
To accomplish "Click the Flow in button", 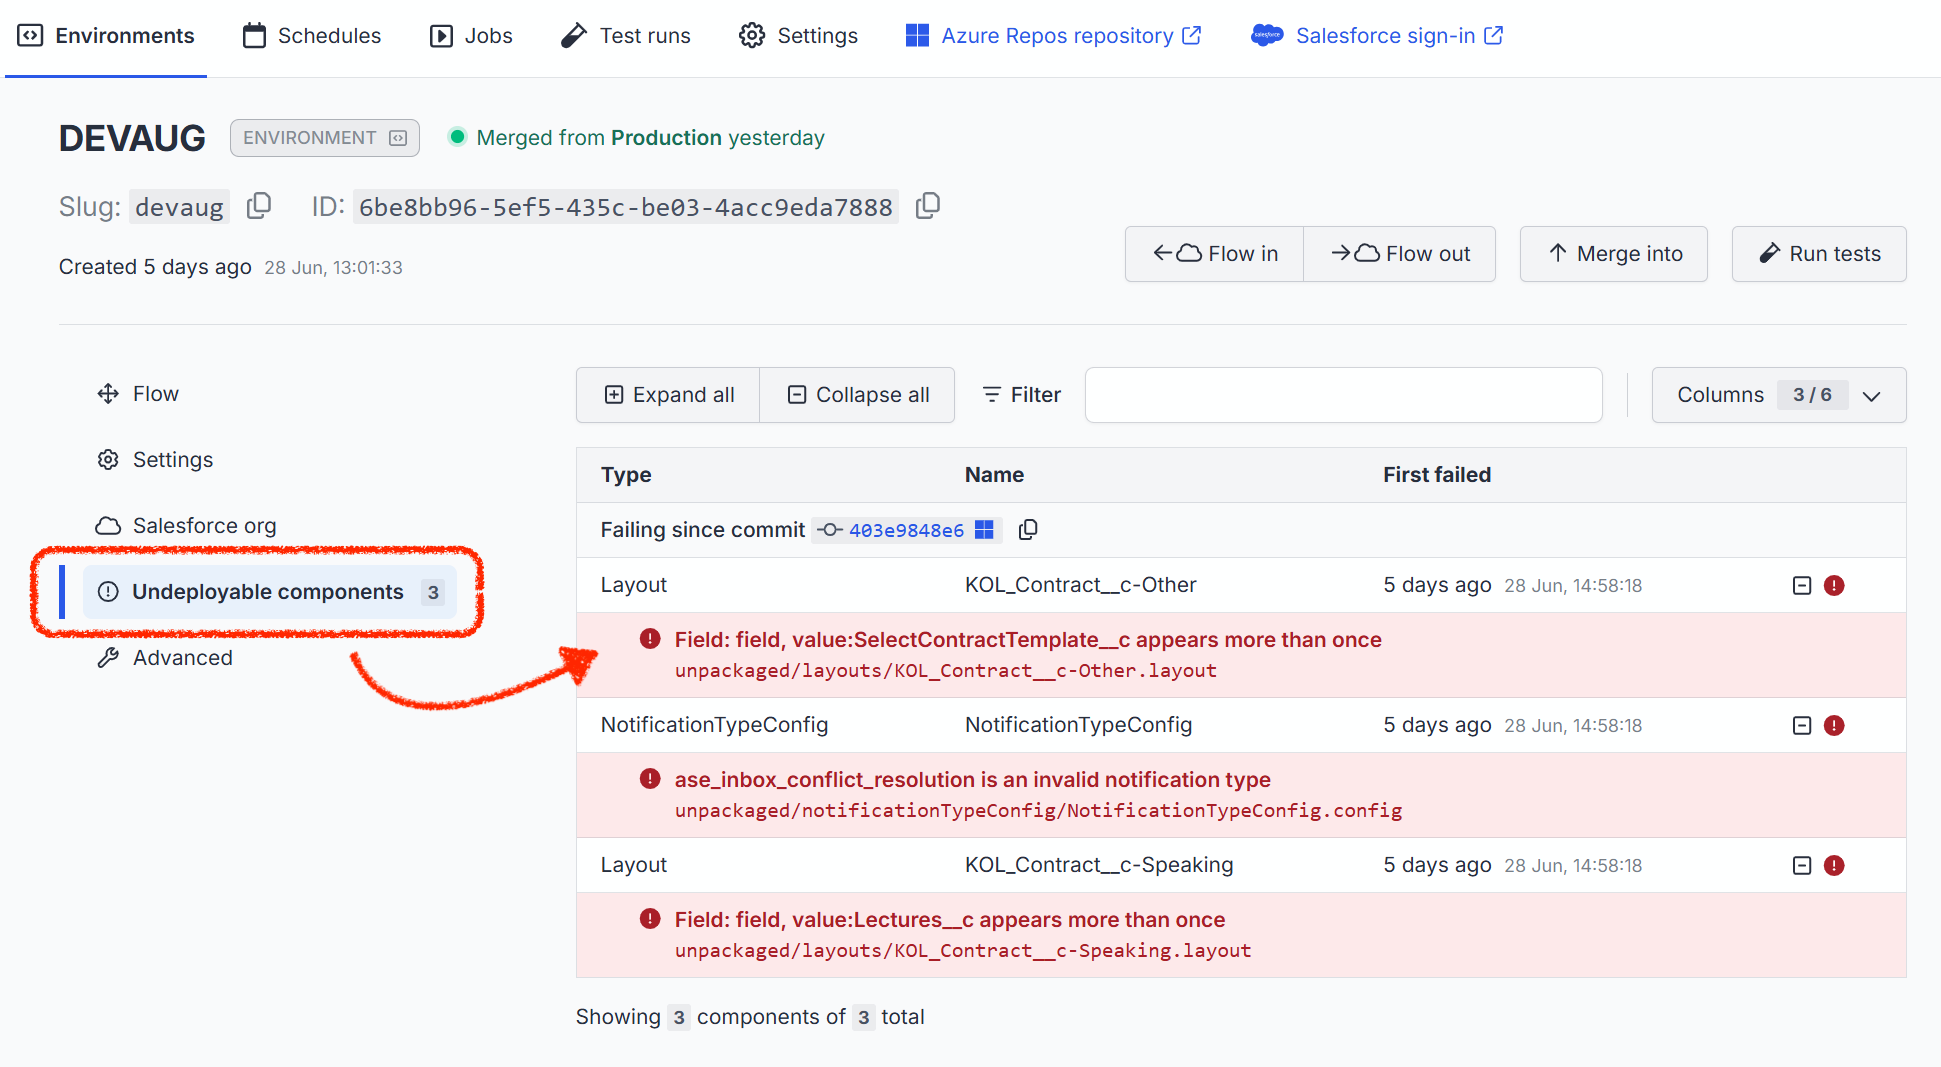I will point(1215,254).
